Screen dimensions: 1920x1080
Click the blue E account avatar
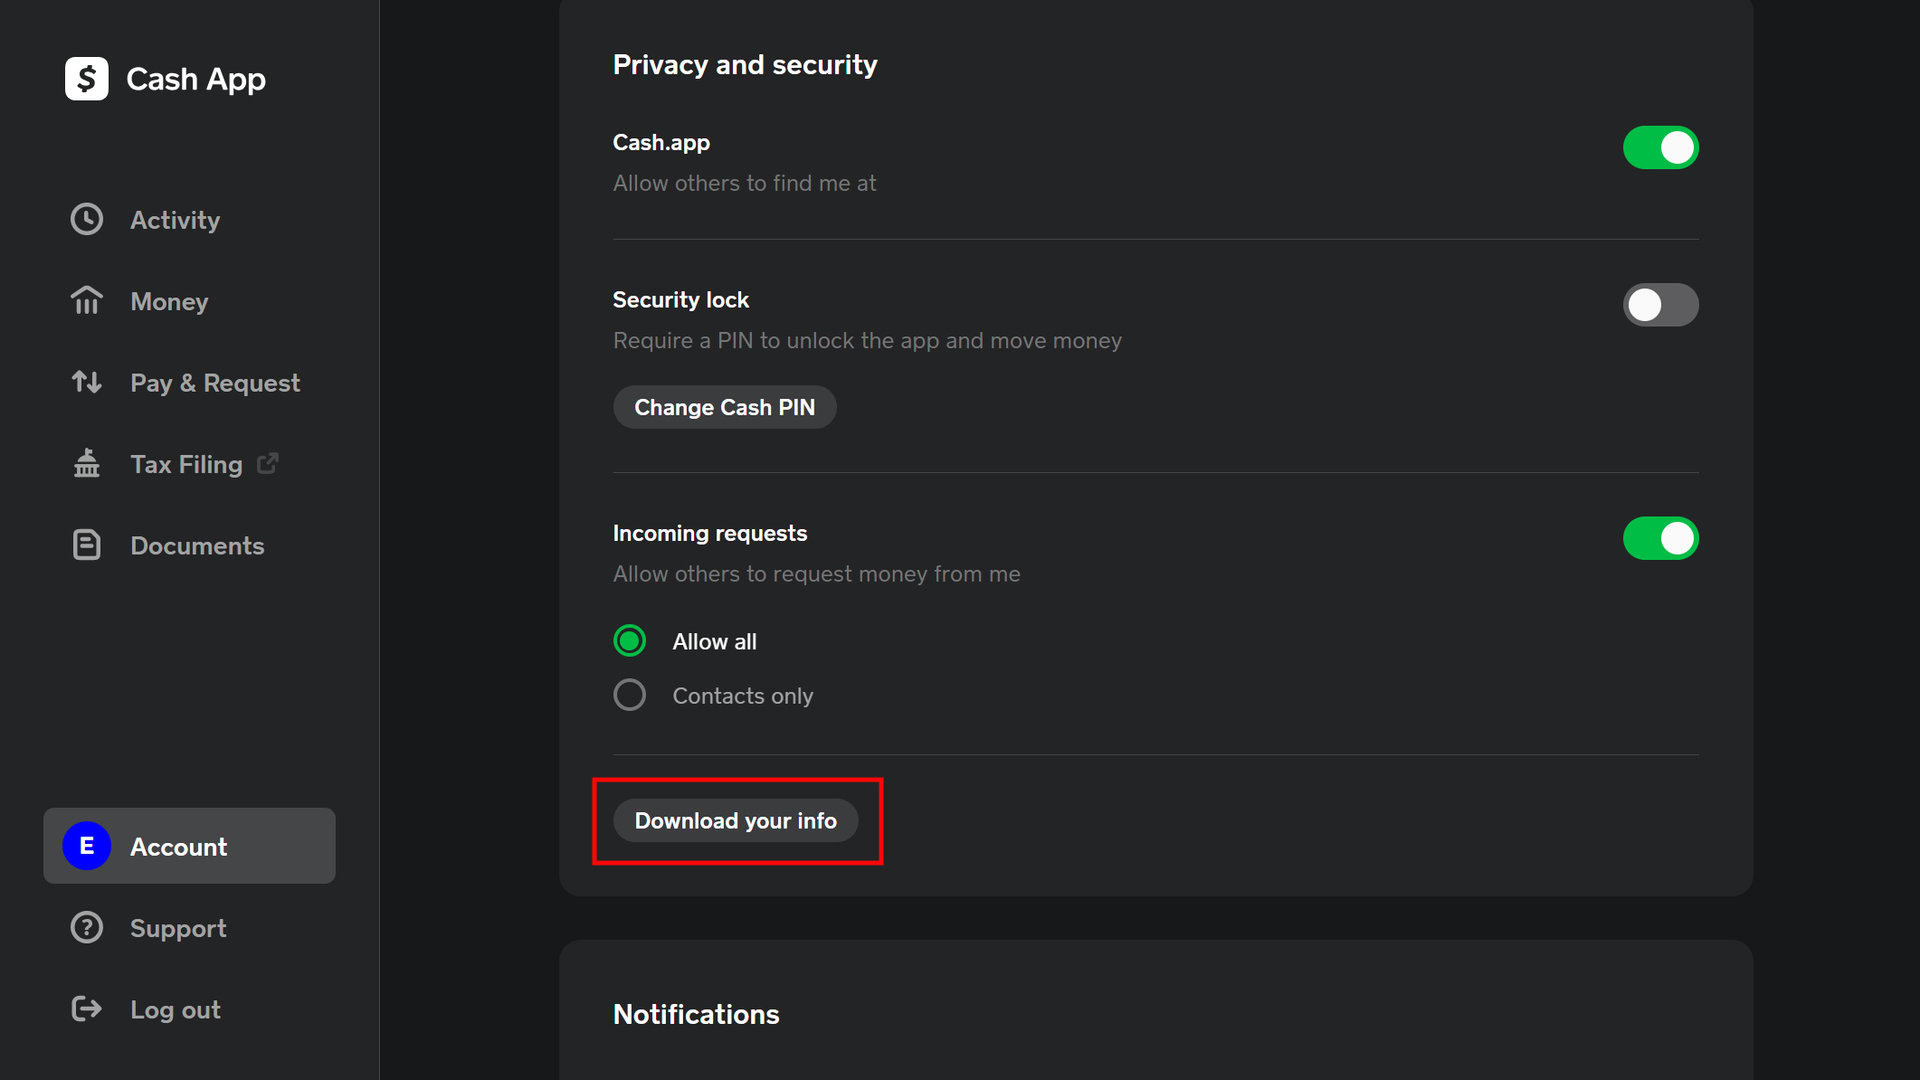point(87,846)
